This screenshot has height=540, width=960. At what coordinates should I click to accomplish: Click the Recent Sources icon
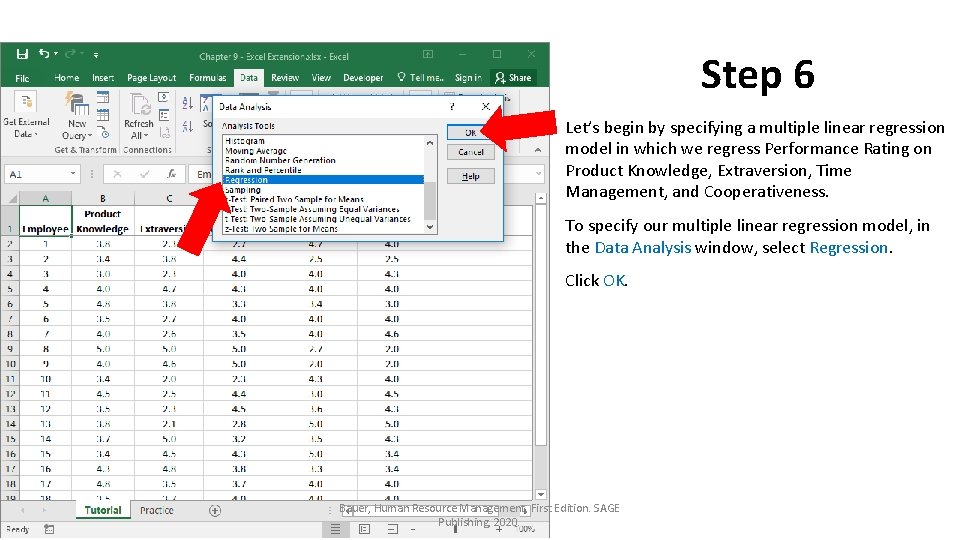tap(104, 133)
